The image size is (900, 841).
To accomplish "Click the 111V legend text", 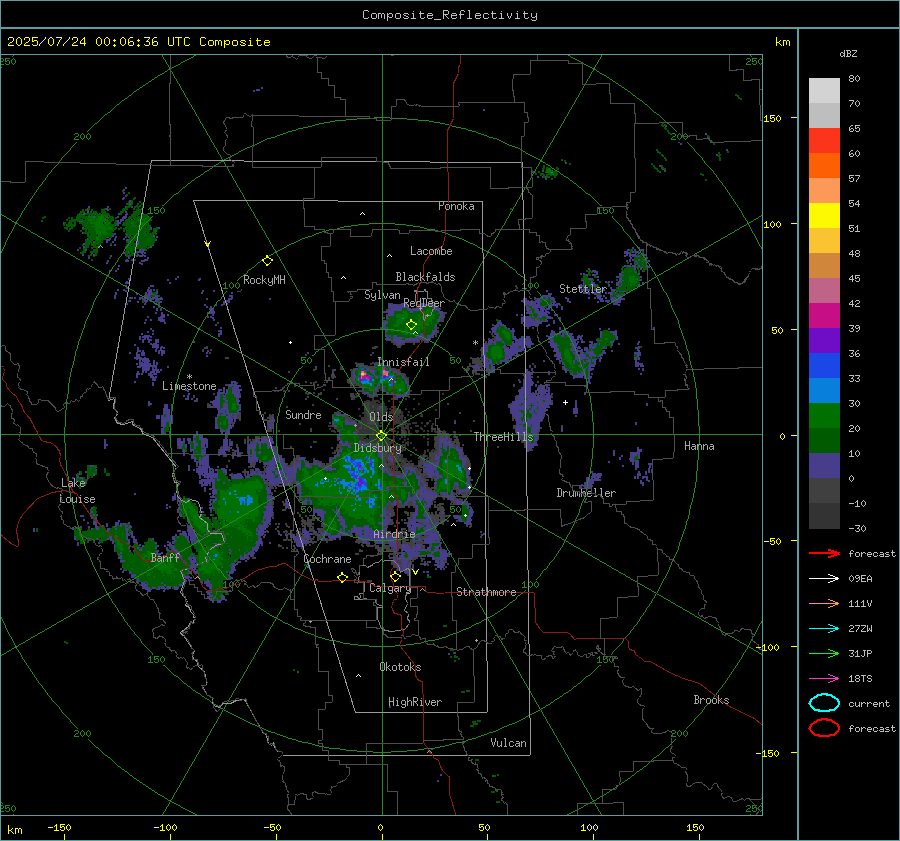I will pyautogui.click(x=860, y=603).
